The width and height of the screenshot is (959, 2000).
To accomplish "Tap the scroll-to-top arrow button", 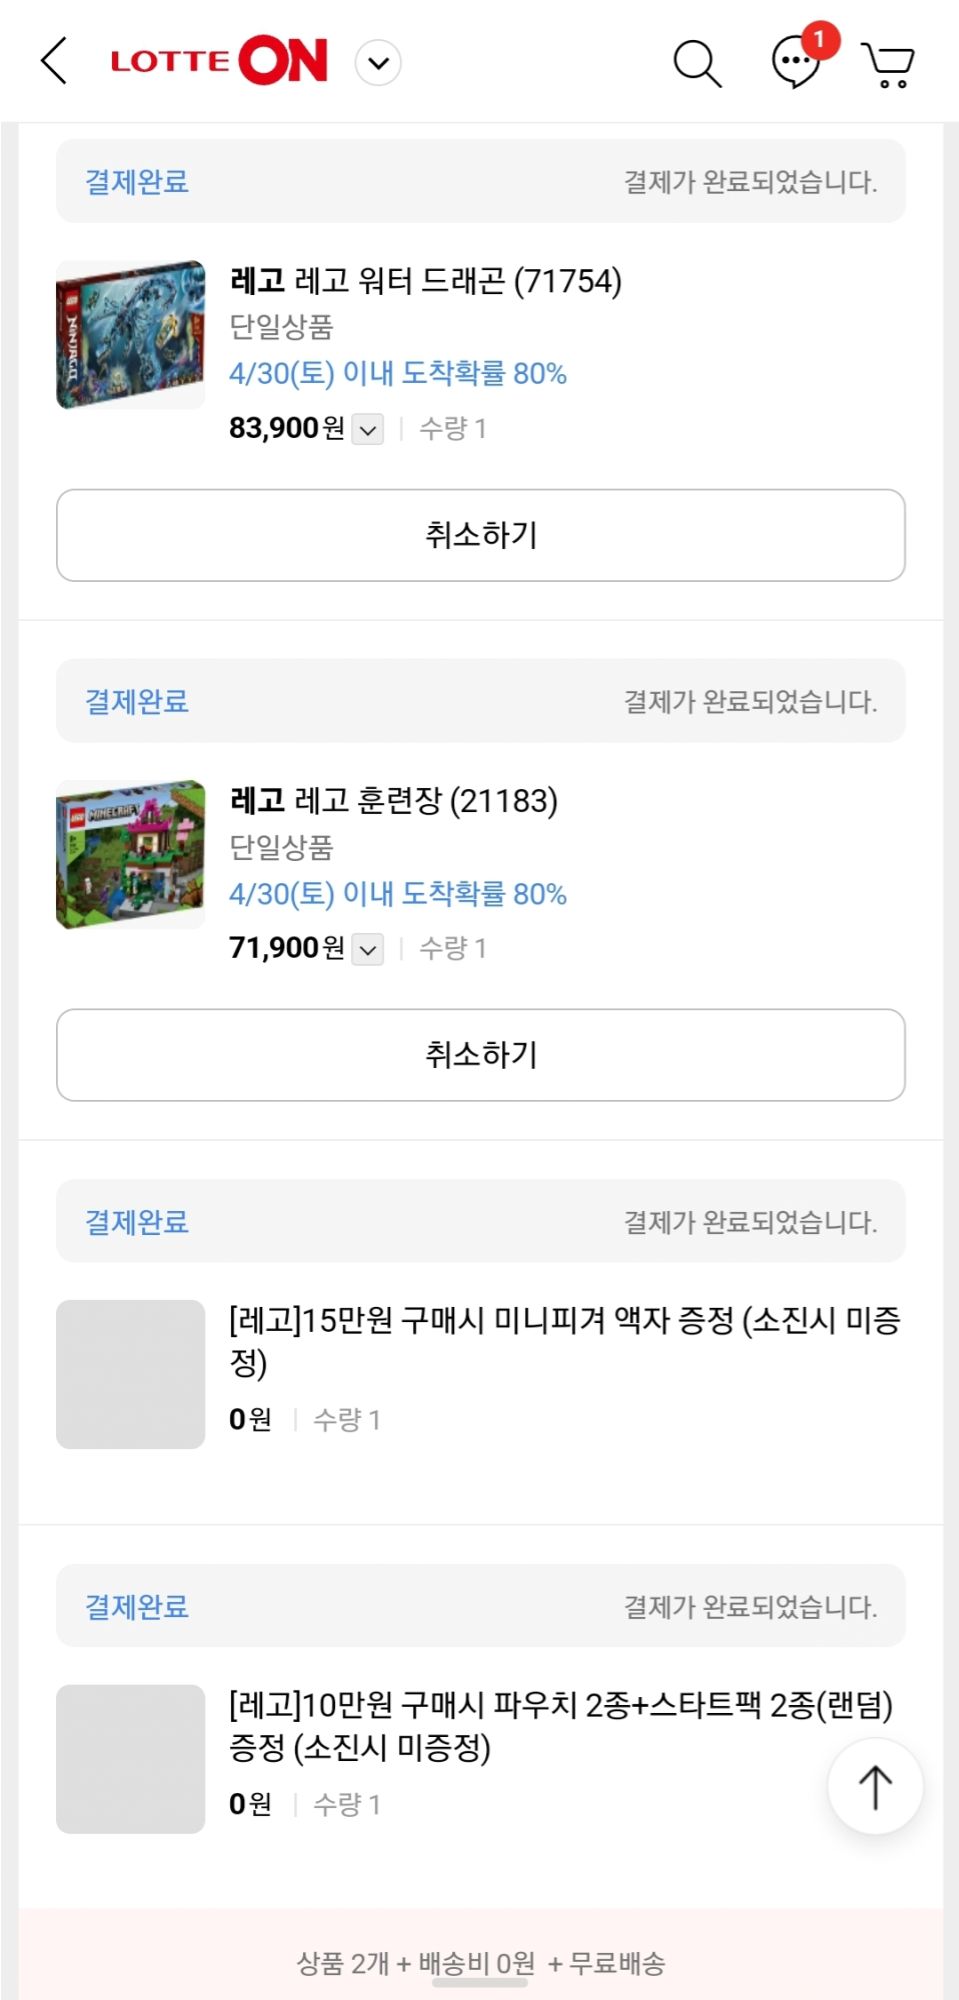I will pos(875,1786).
